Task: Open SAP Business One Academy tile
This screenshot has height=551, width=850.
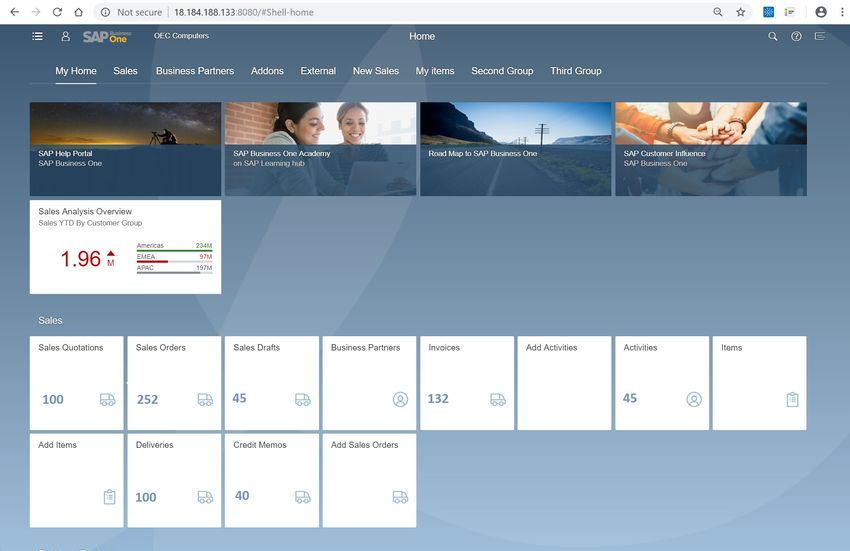Action: point(320,149)
